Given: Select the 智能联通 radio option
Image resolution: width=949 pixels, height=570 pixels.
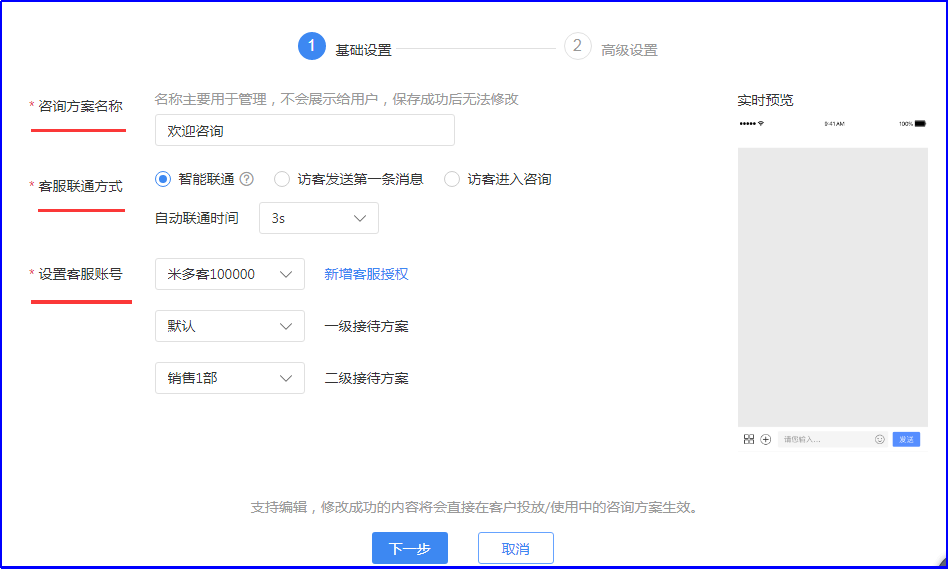Looking at the screenshot, I should pos(164,179).
